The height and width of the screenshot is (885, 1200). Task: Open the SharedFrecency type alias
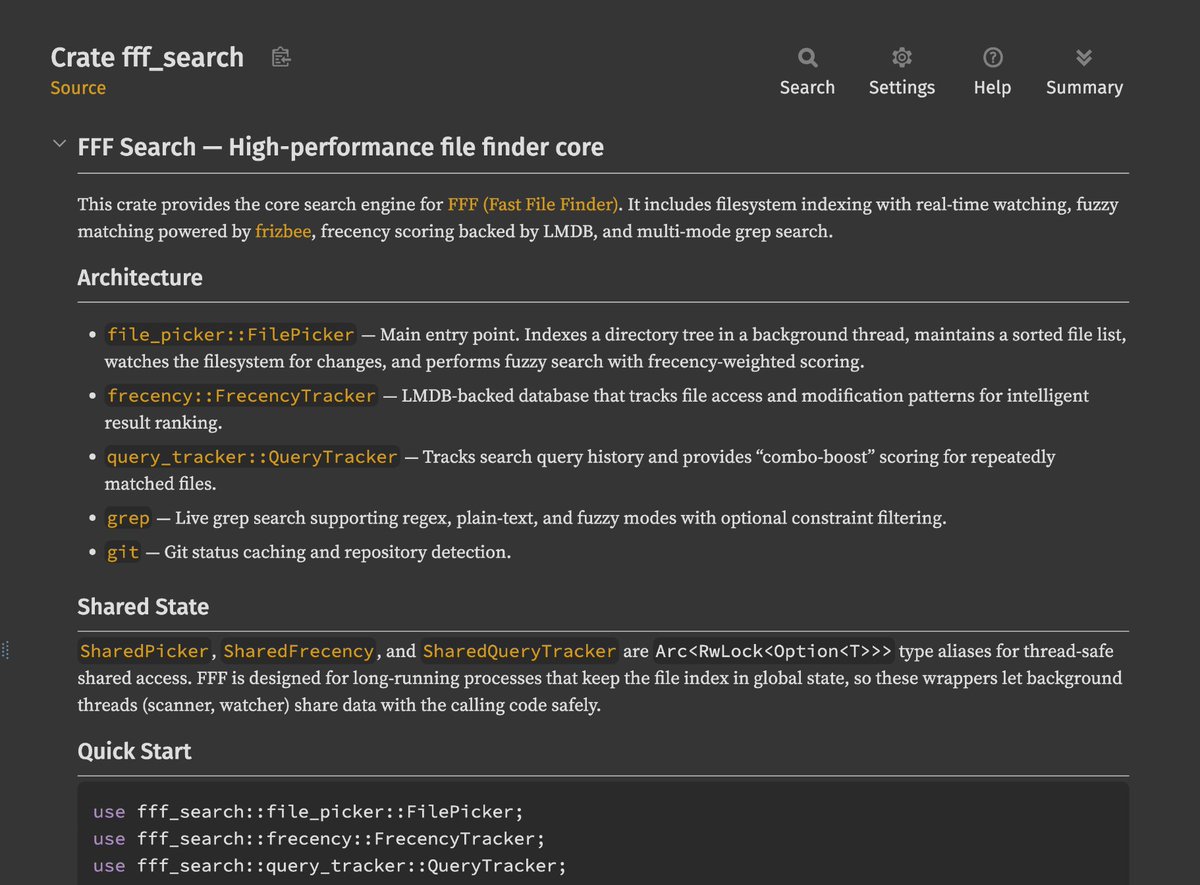pyautogui.click(x=298, y=652)
